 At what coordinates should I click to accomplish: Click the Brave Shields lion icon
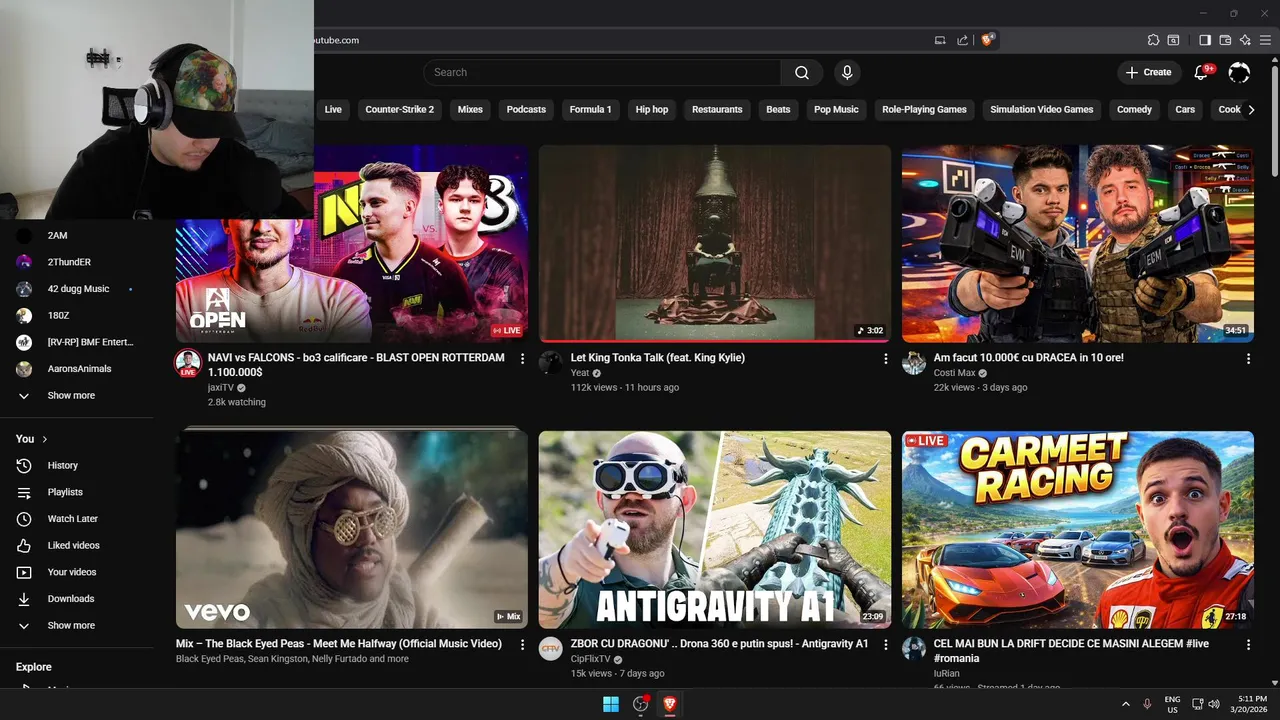click(x=987, y=40)
